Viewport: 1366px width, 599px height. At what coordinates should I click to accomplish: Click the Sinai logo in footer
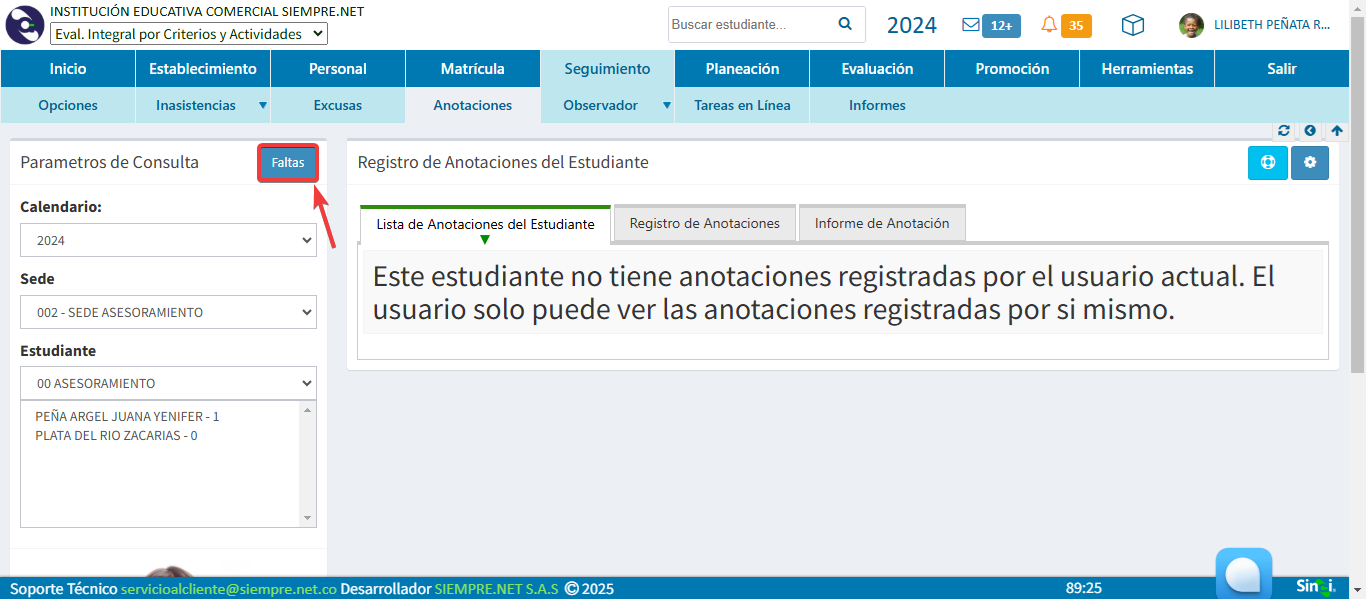pos(1316,587)
